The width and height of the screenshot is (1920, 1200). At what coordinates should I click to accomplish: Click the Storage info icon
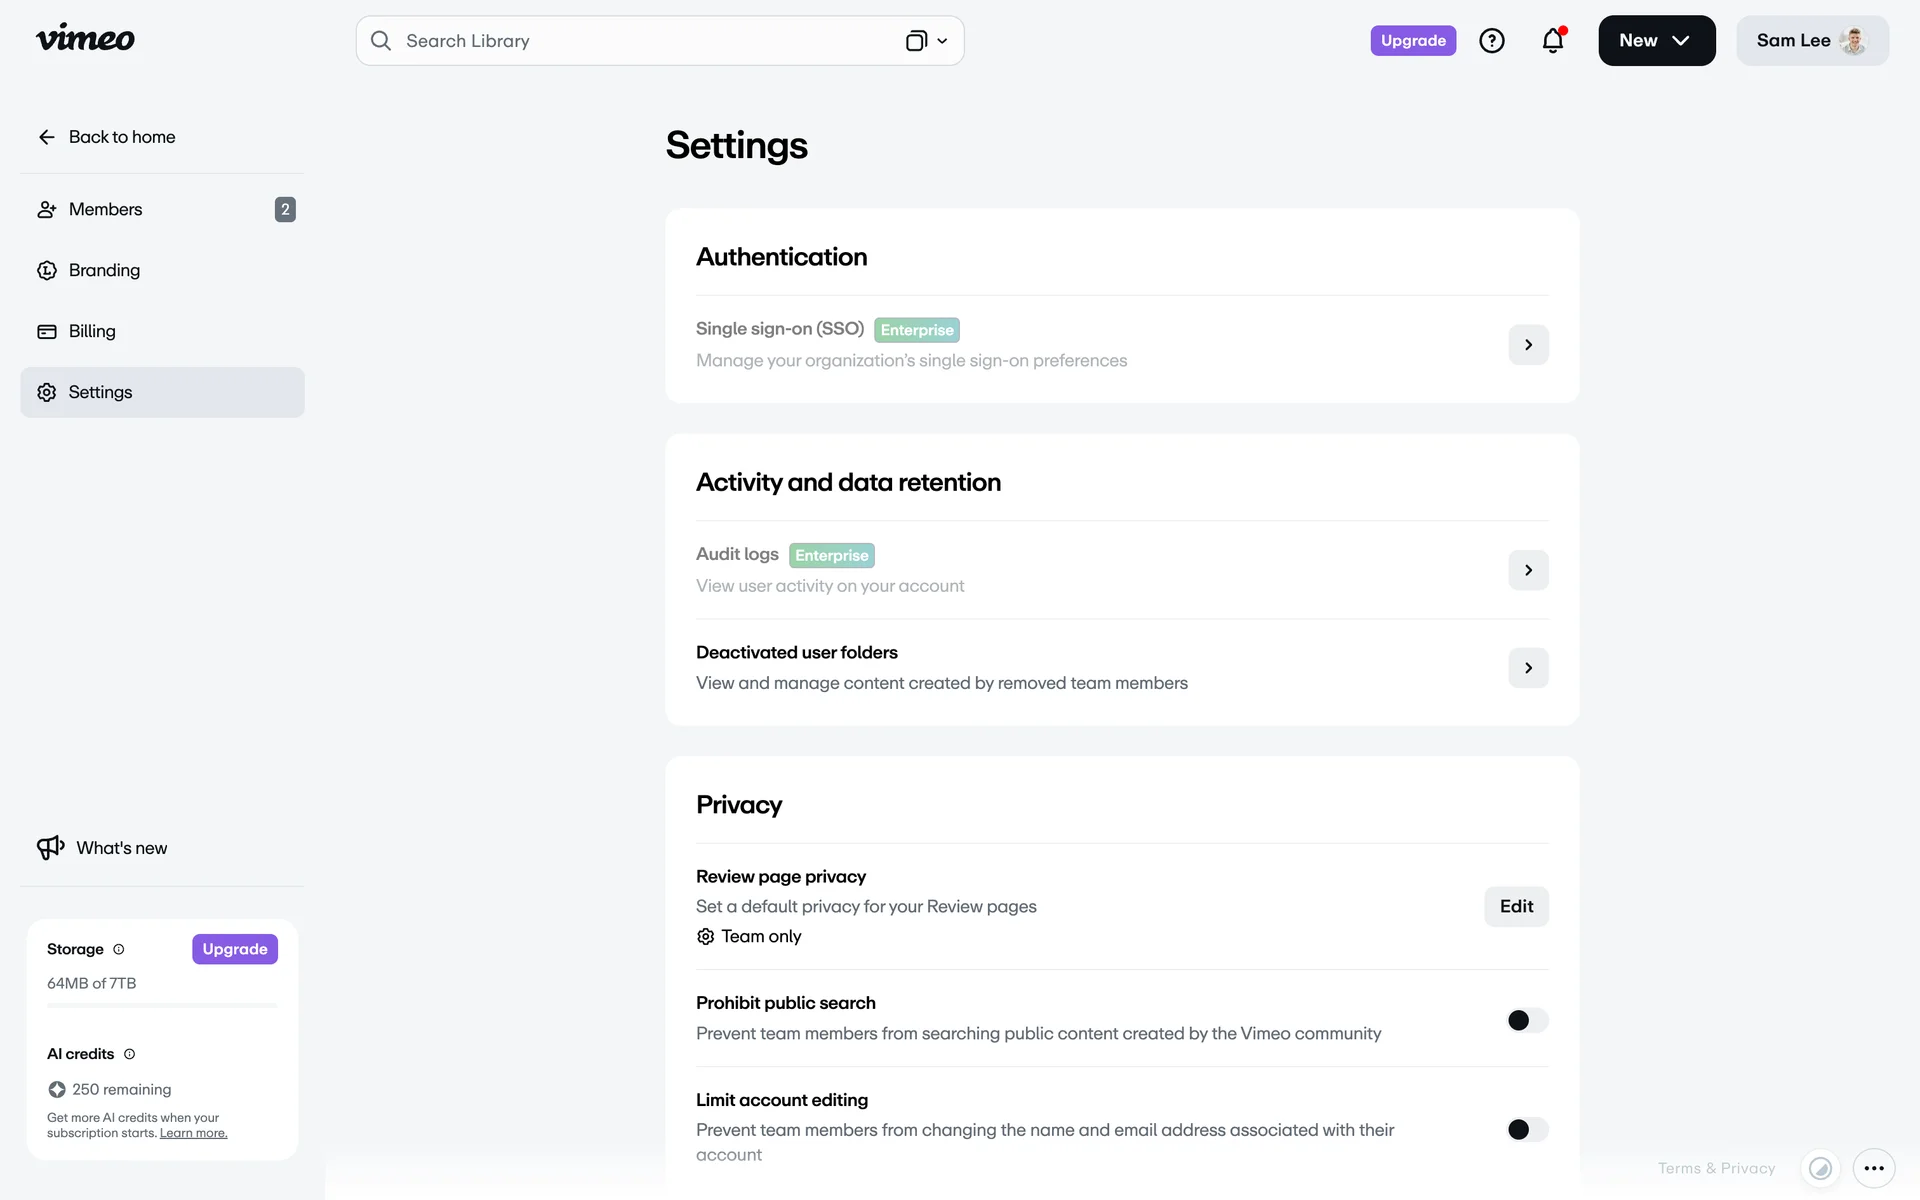tap(119, 949)
